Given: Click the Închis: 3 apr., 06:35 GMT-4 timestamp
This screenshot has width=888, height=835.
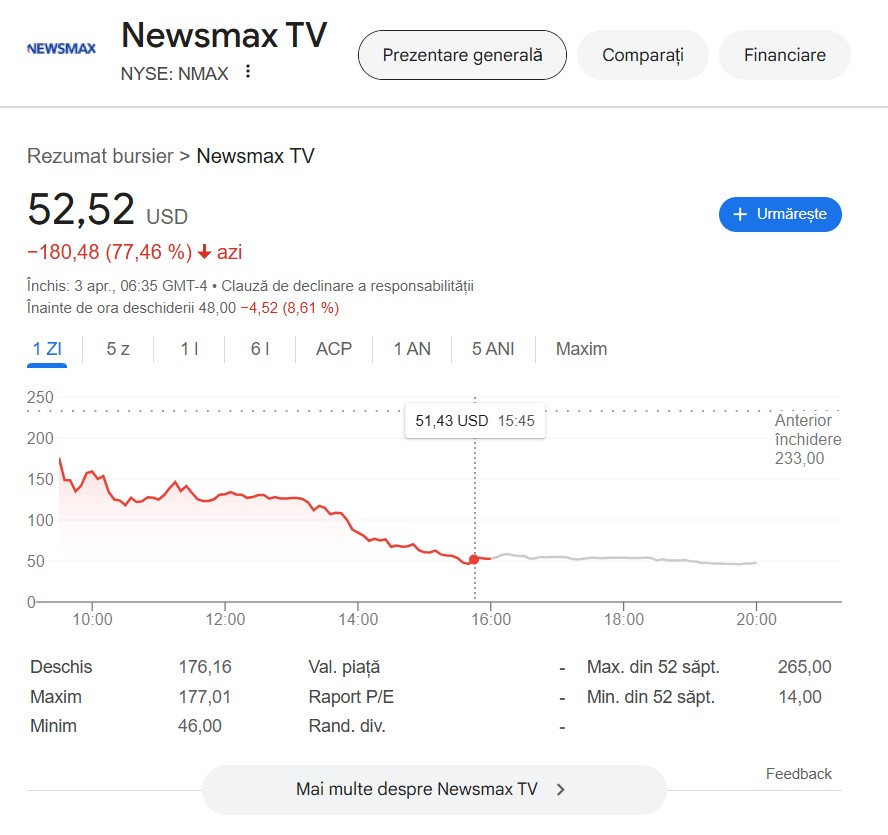Looking at the screenshot, I should (x=117, y=286).
